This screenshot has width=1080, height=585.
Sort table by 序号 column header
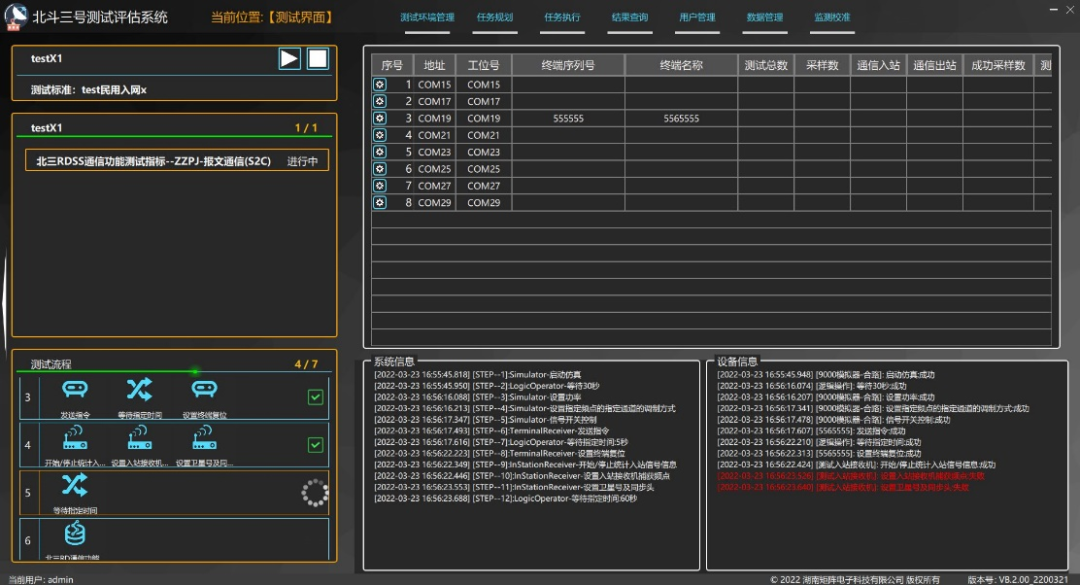point(392,65)
